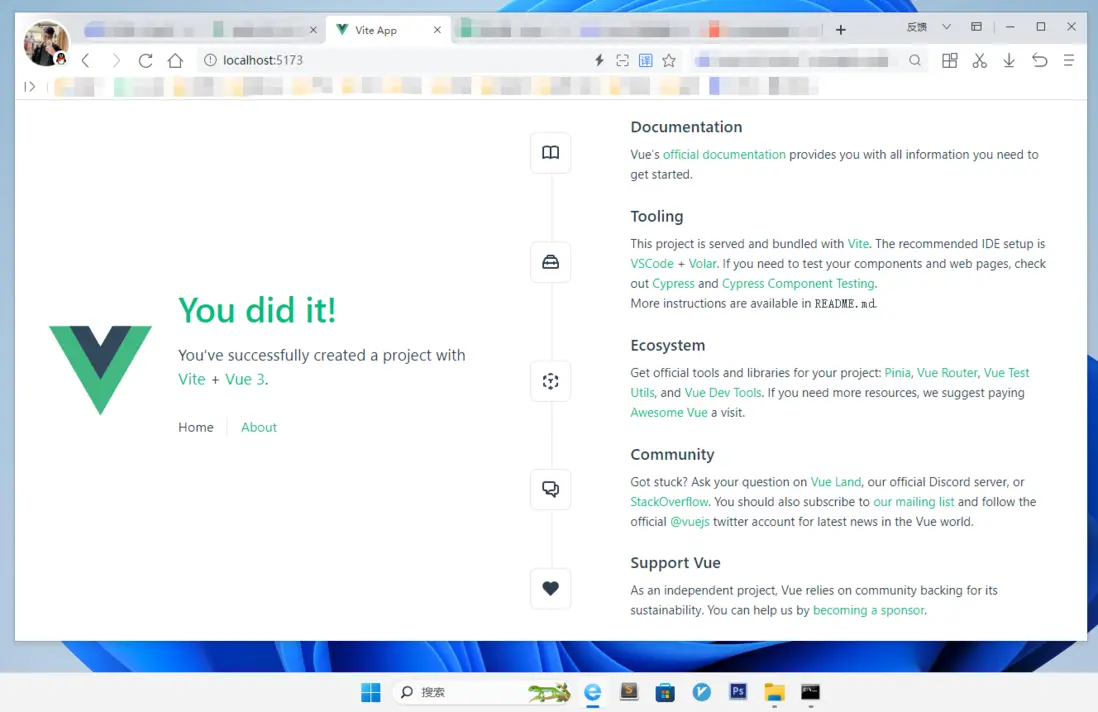
Task: Open Microsoft Edge from the taskbar
Action: pos(592,692)
